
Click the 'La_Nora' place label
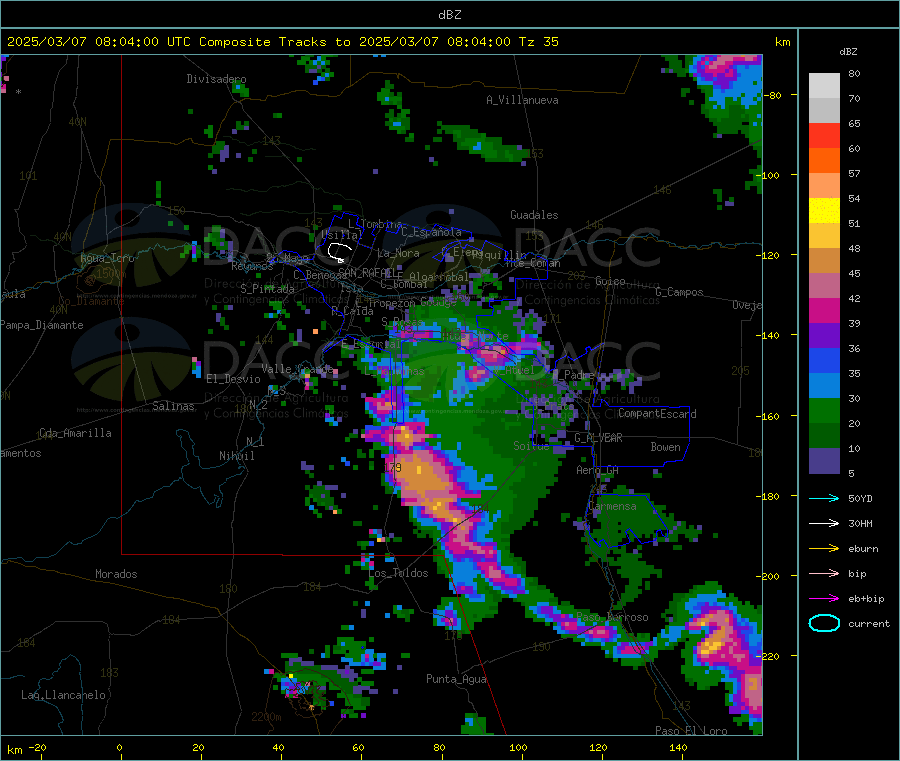[398, 253]
